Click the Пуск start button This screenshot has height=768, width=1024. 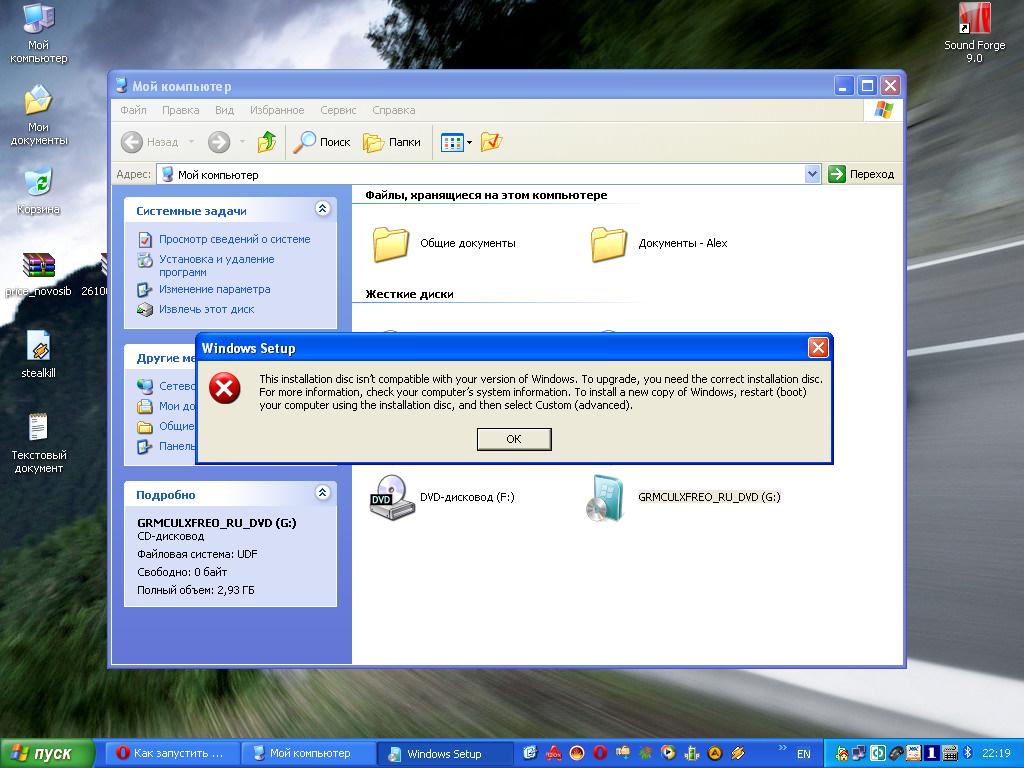tap(47, 753)
